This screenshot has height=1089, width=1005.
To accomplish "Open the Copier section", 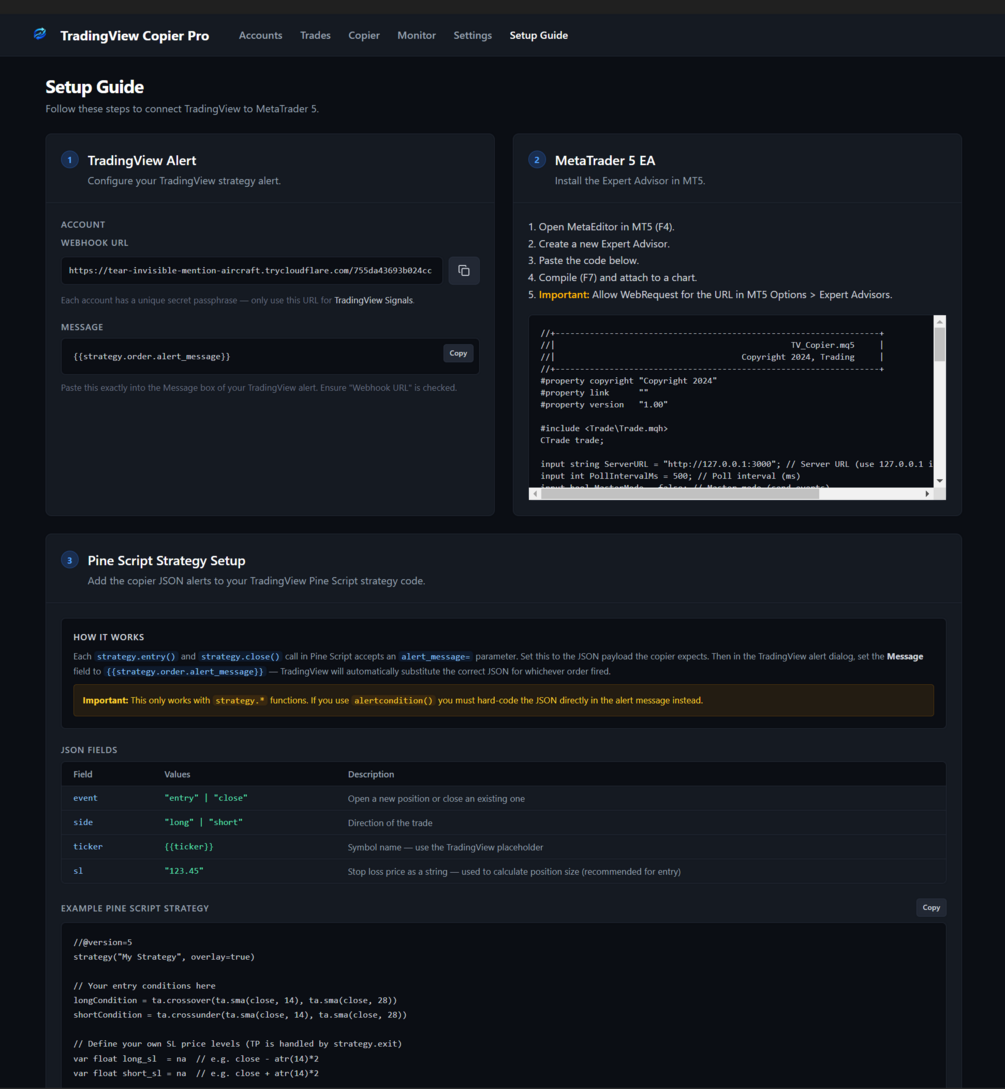I will 364,35.
